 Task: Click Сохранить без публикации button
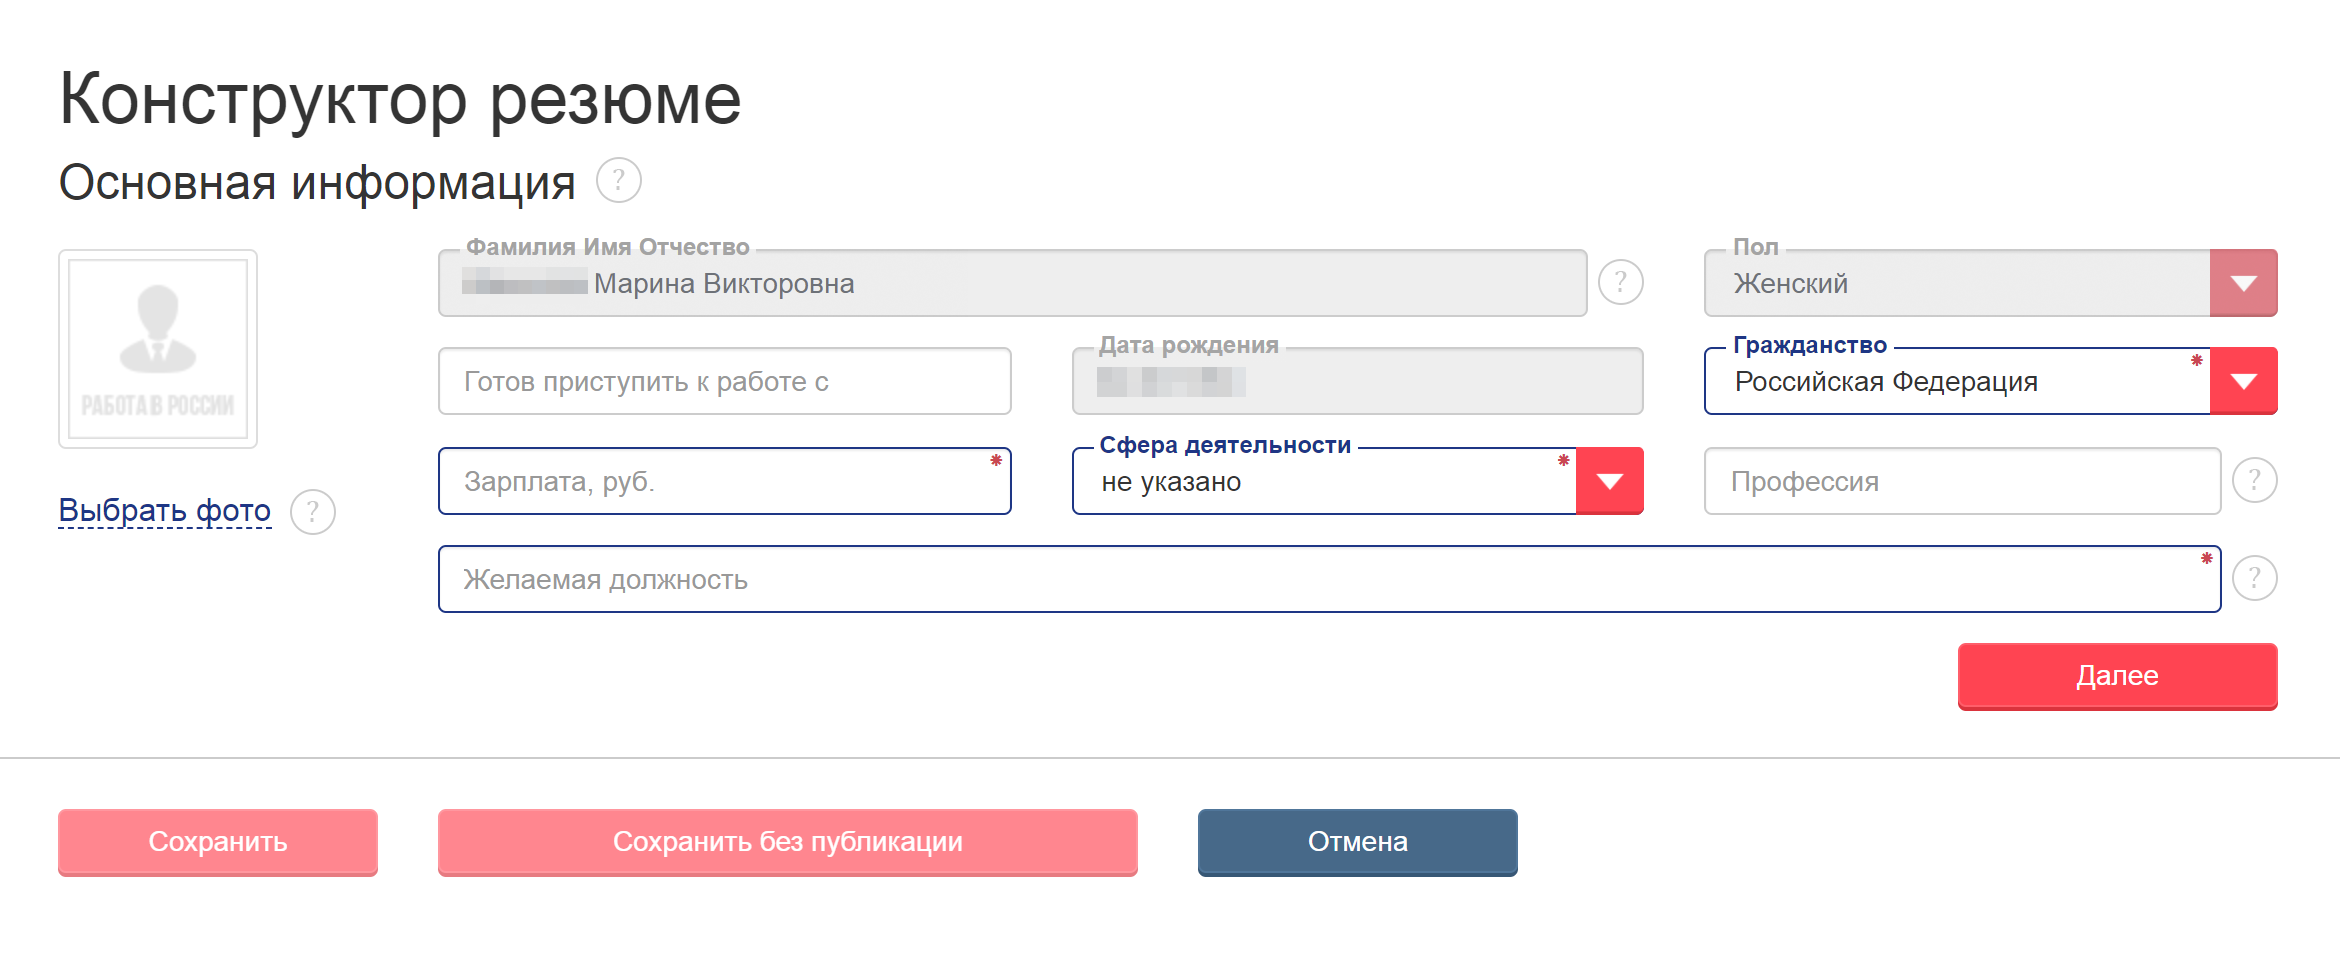tap(788, 843)
